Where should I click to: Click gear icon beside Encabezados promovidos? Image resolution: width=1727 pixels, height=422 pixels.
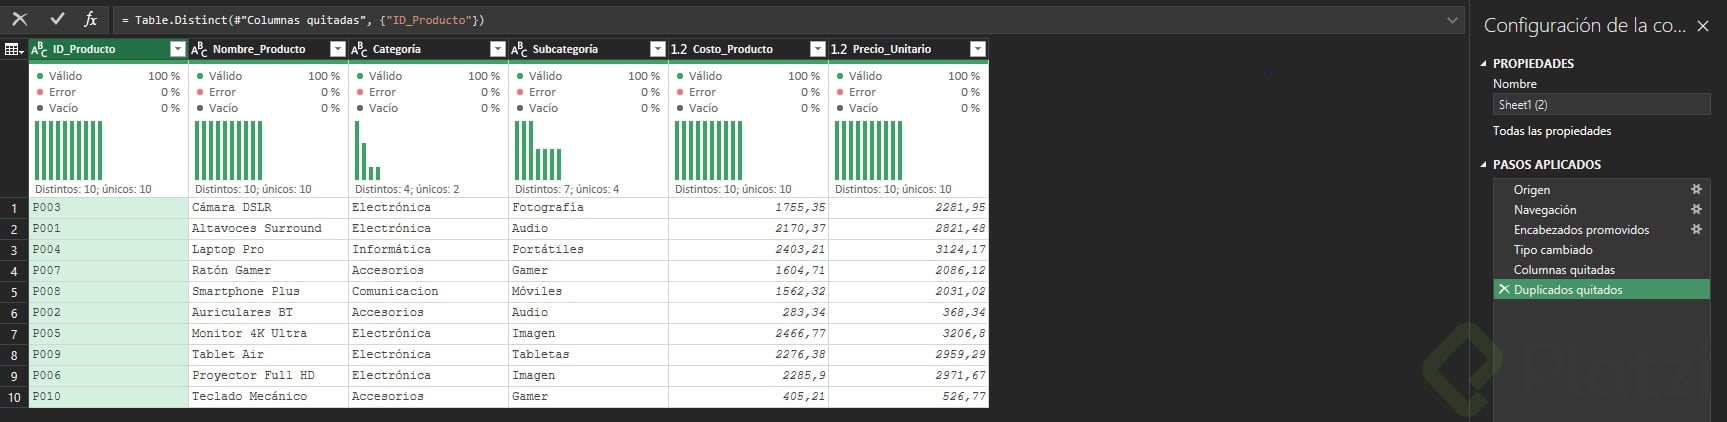point(1696,229)
